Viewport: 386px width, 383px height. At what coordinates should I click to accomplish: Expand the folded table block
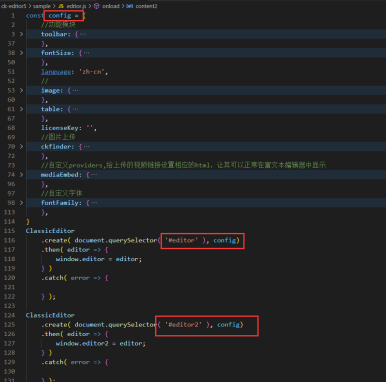pos(21,109)
